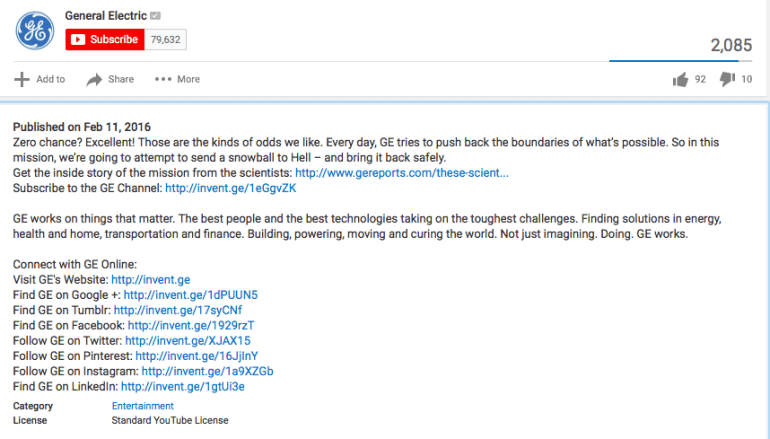Subscribe to the General Electric channel

pyautogui.click(x=105, y=39)
